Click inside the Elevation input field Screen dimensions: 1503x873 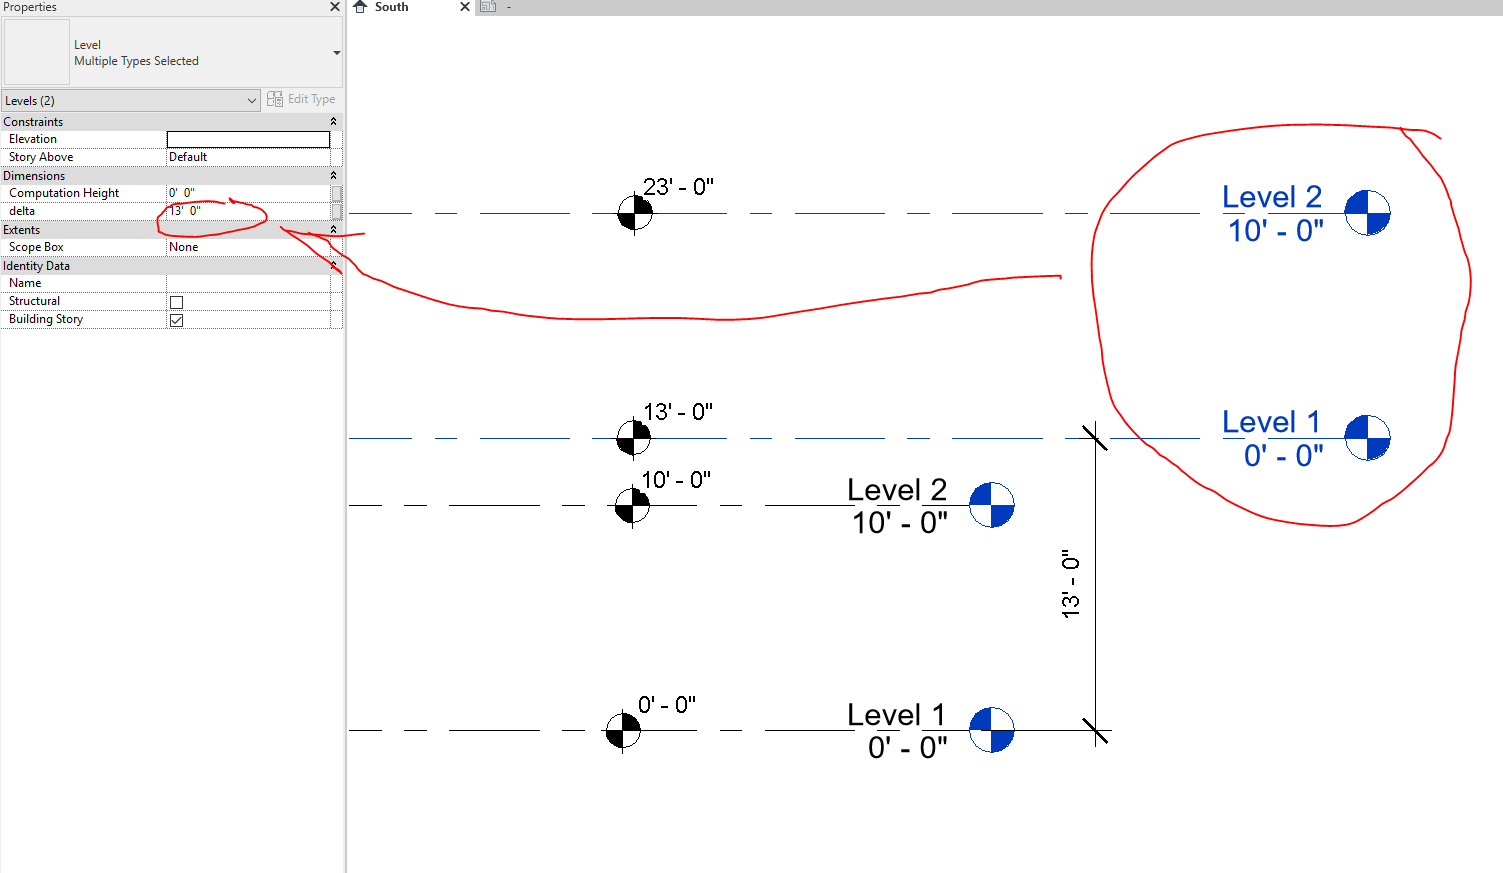tap(248, 138)
